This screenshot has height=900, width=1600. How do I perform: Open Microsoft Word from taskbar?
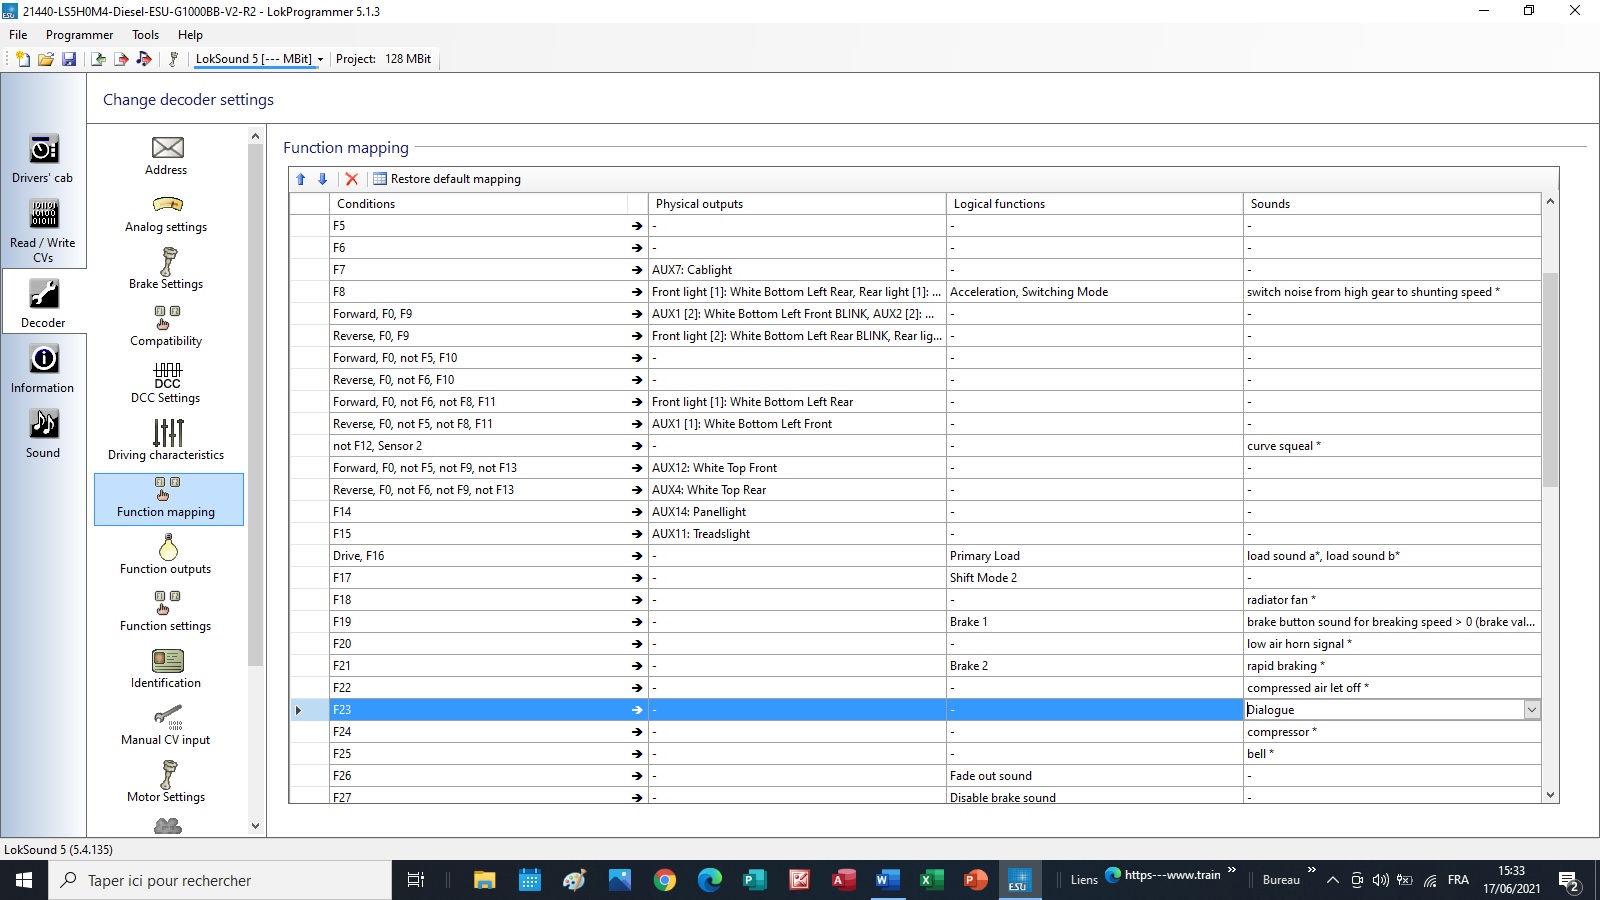coord(885,880)
